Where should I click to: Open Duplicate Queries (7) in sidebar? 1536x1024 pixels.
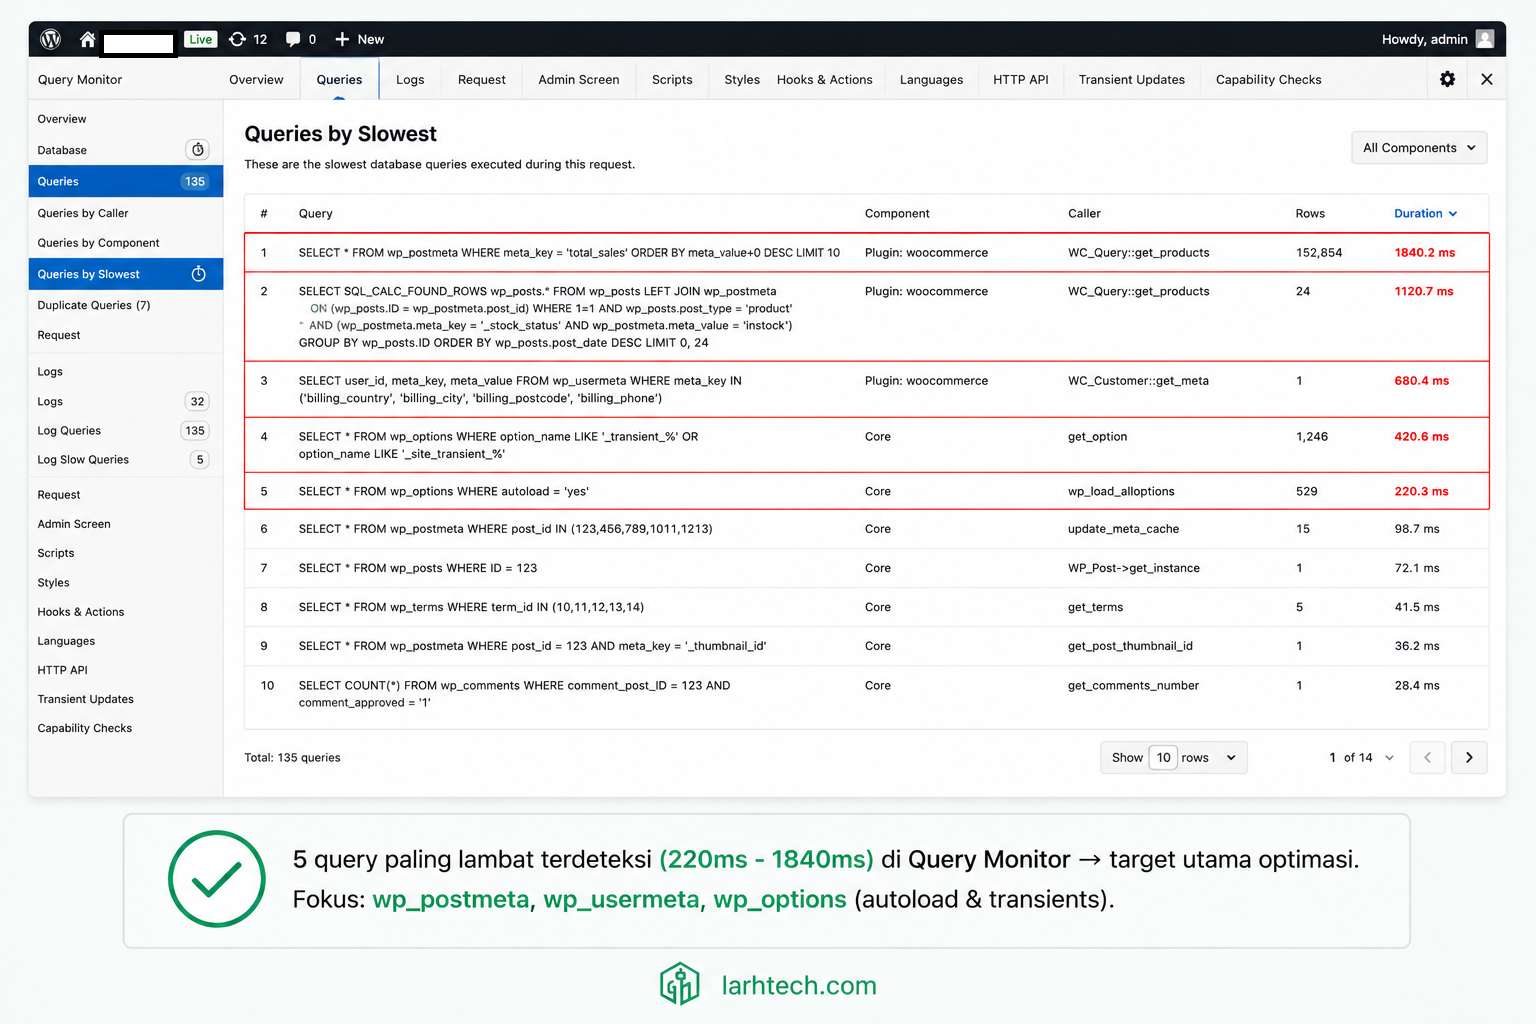tap(94, 305)
